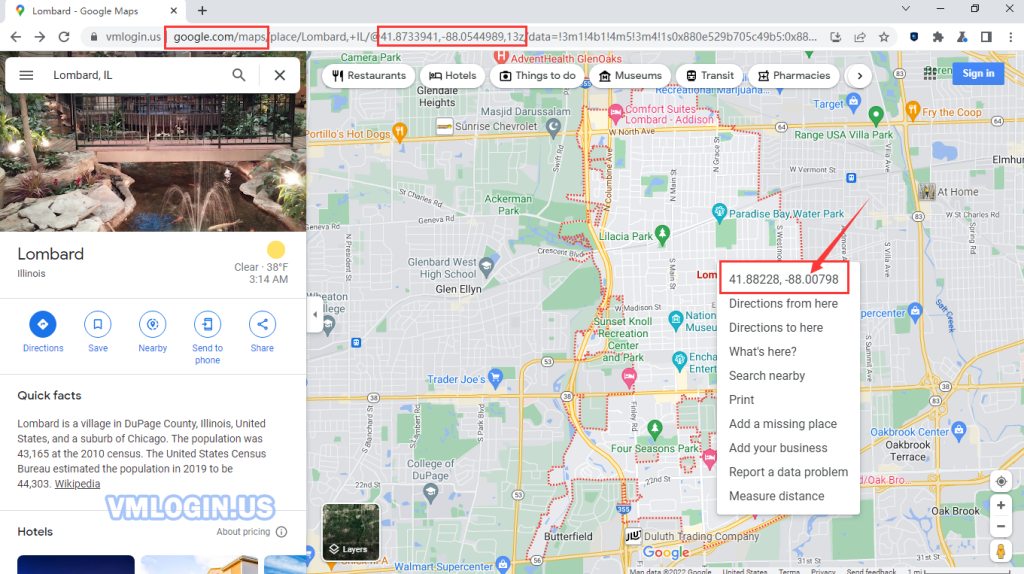This screenshot has height=574, width=1024.
Task: Show Museums on the map
Action: click(630, 76)
